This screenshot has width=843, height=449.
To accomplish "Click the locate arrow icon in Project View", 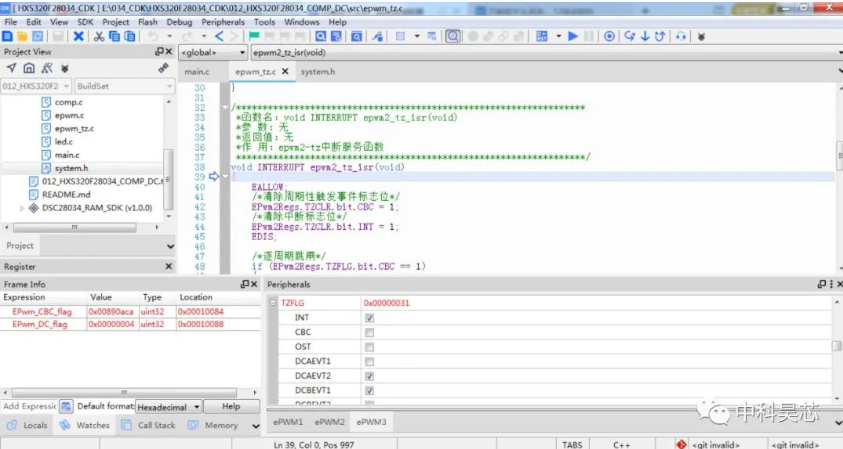I will 11,68.
